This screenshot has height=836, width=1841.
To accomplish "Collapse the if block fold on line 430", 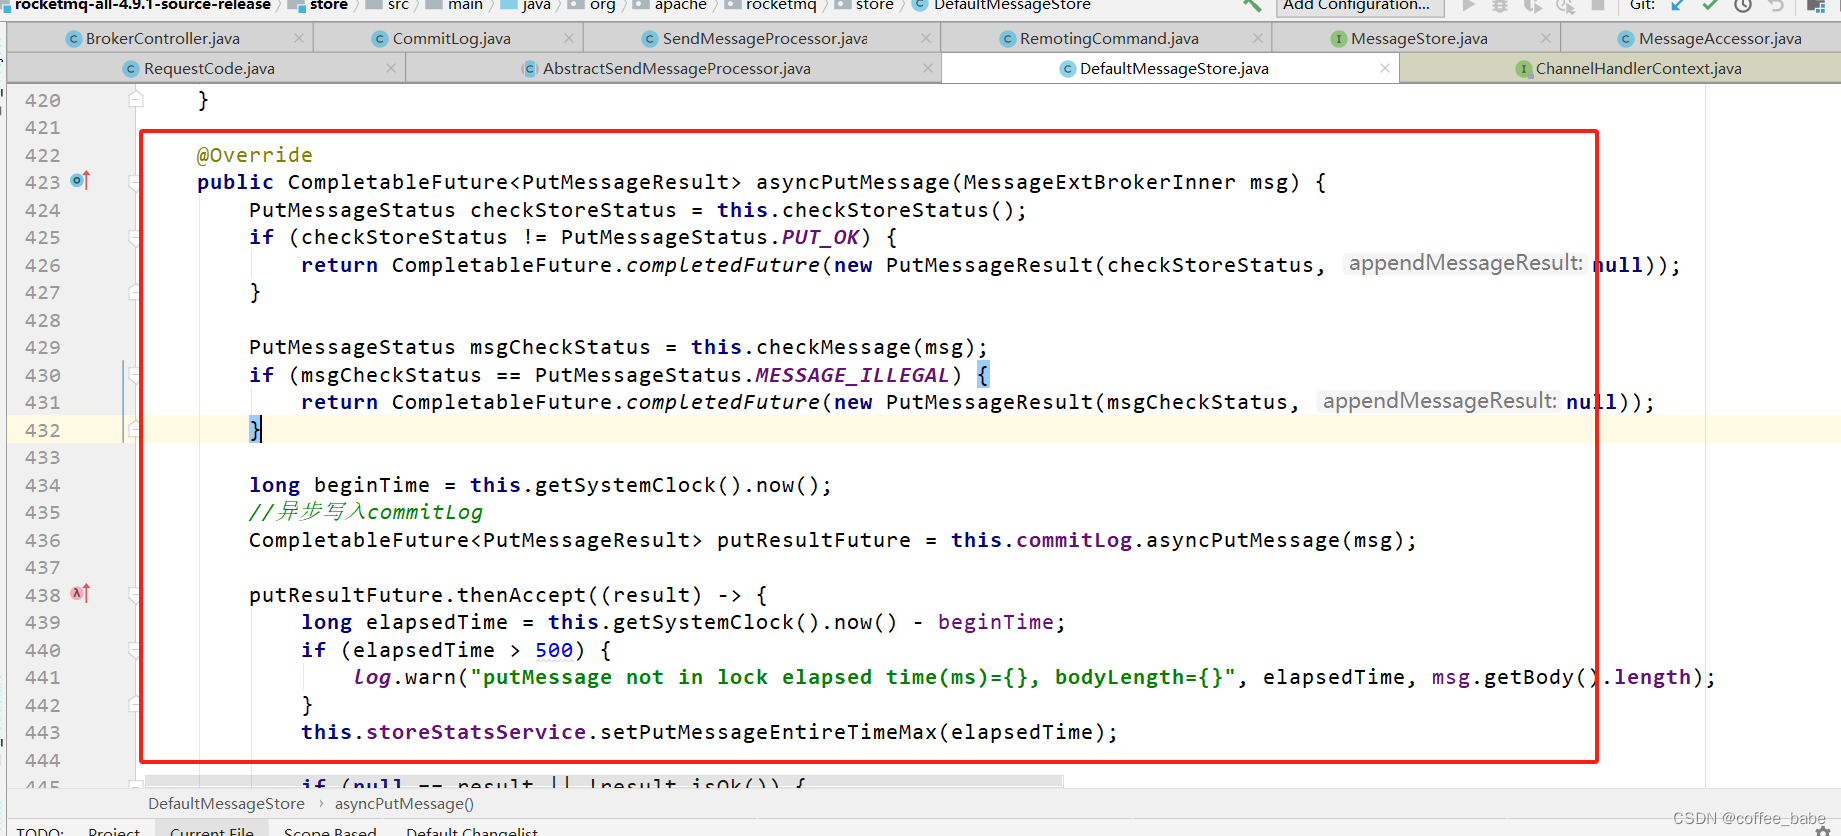I will pos(135,375).
